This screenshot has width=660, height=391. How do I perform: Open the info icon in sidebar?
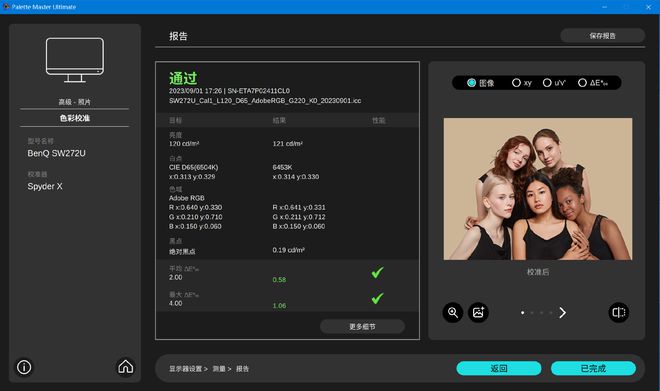click(x=24, y=367)
